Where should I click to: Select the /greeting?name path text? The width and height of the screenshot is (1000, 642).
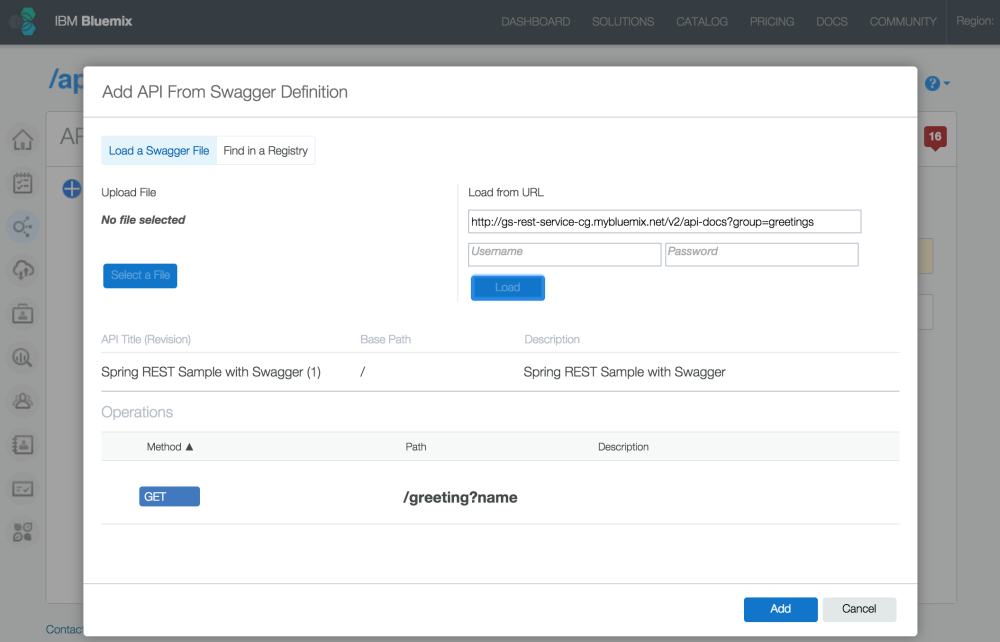point(460,498)
